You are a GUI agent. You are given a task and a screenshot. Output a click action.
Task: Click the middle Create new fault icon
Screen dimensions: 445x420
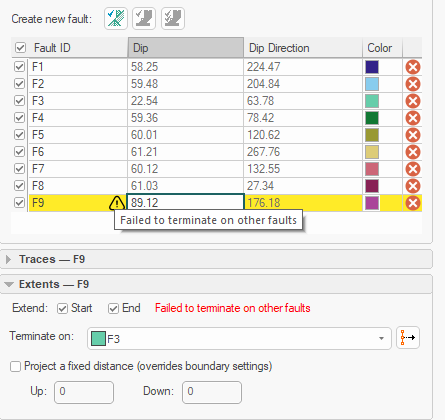[x=144, y=18]
